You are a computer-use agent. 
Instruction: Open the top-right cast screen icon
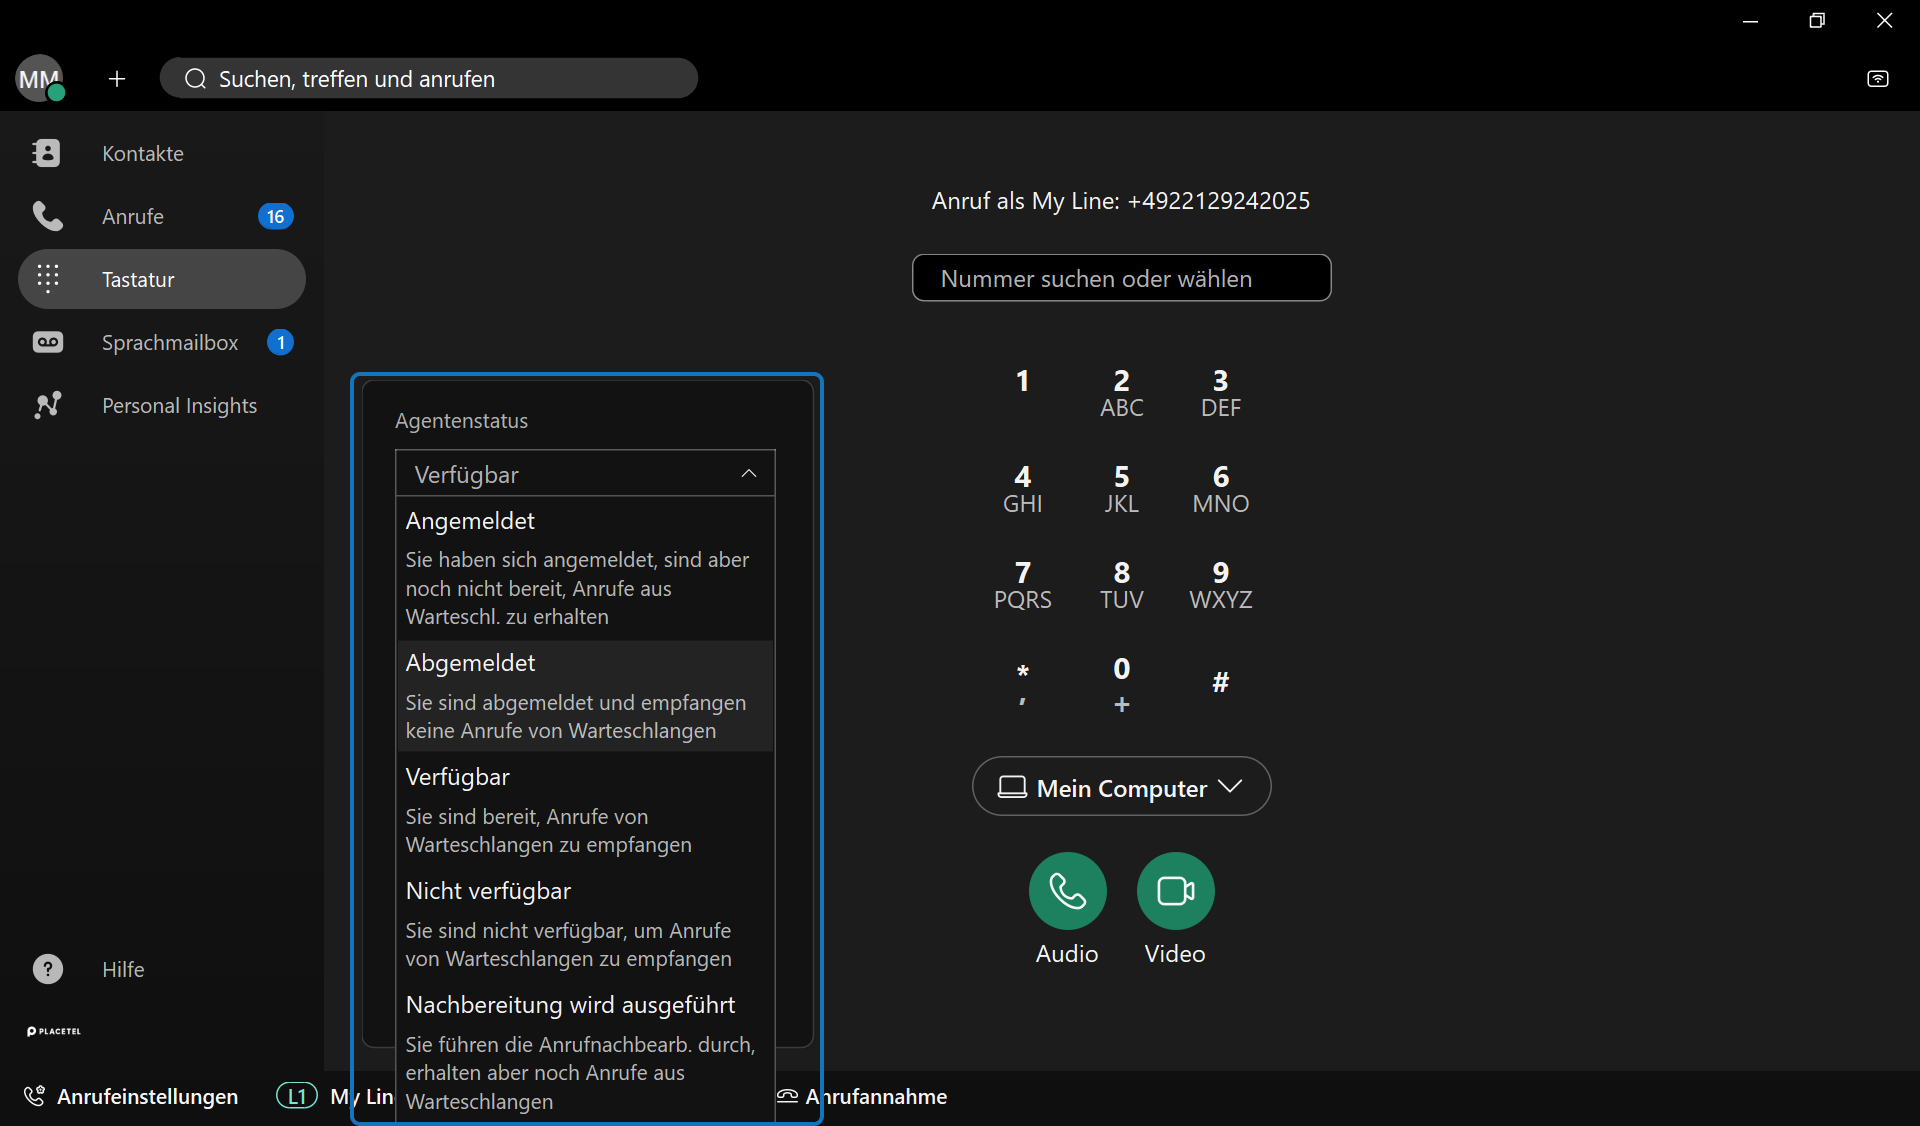(1877, 79)
